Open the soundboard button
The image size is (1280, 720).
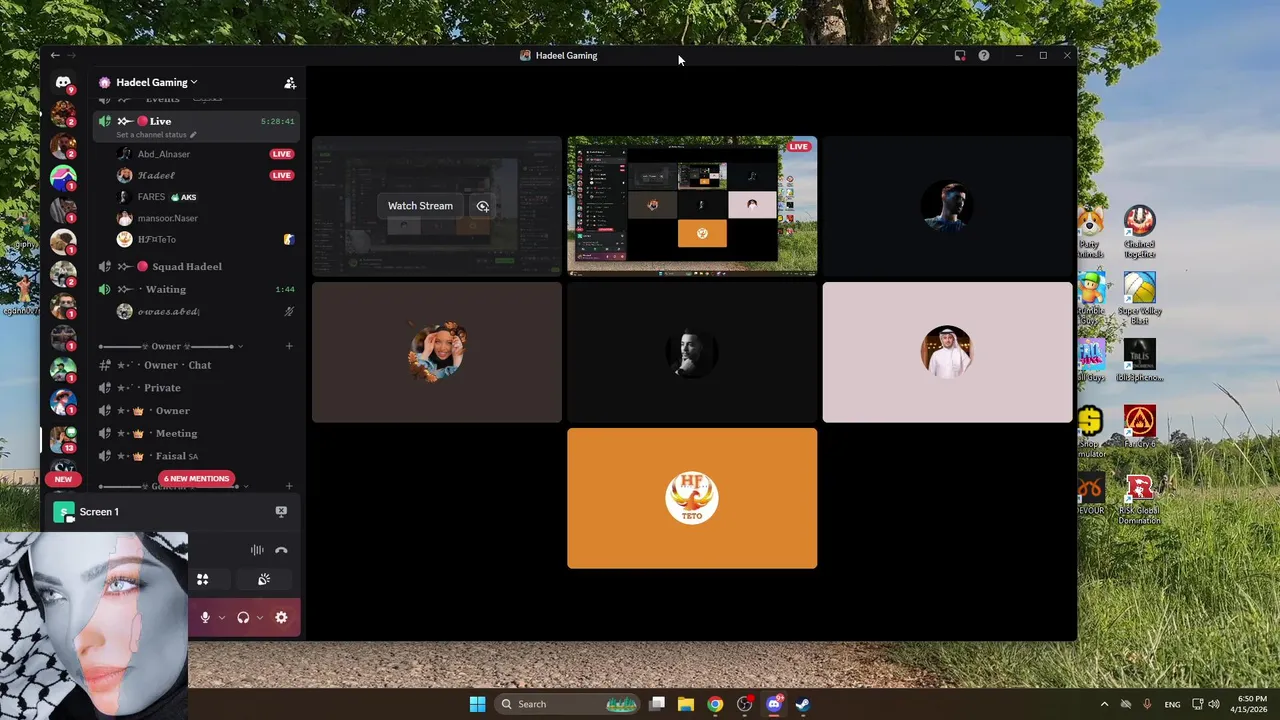coord(264,579)
